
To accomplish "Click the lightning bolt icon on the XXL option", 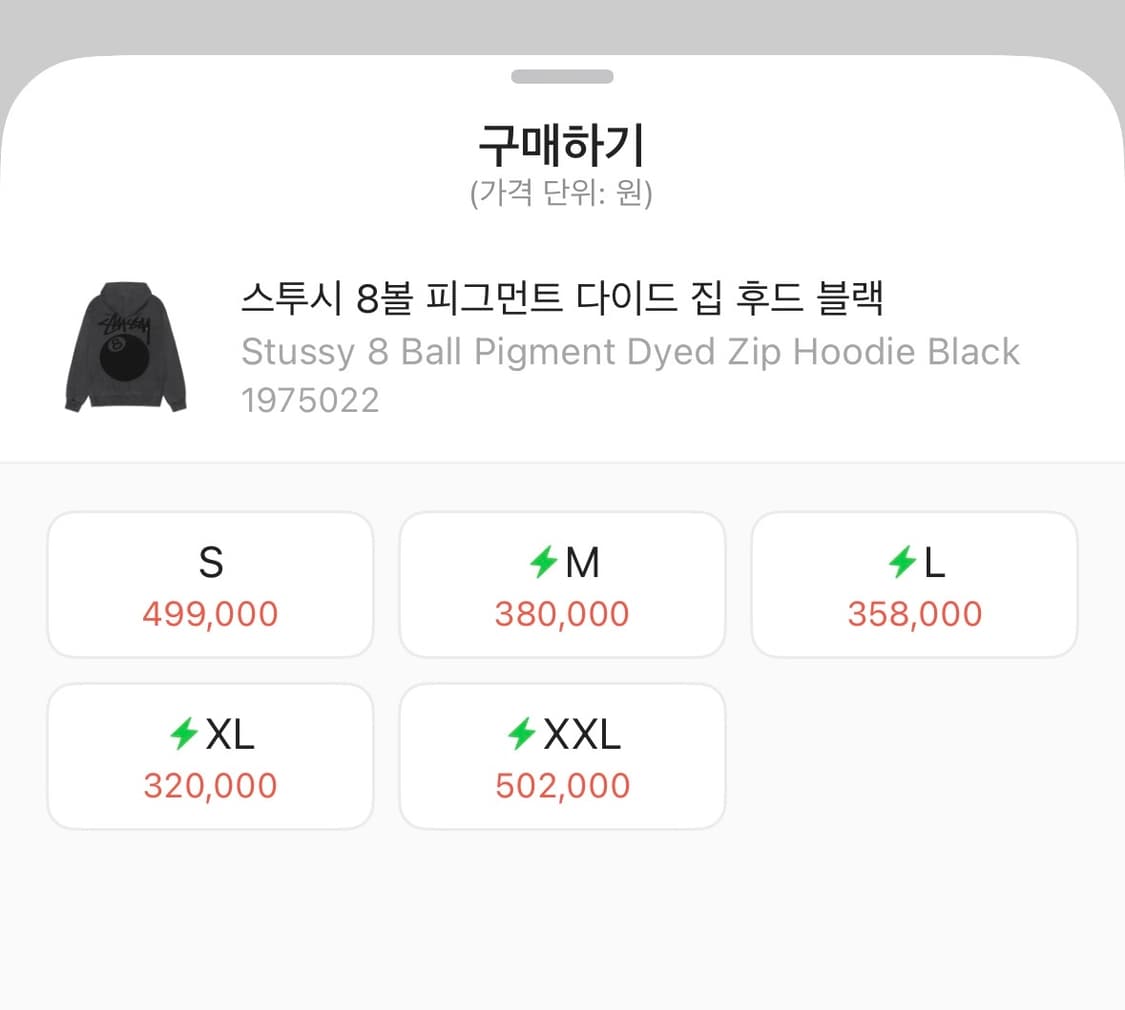I will [x=523, y=734].
